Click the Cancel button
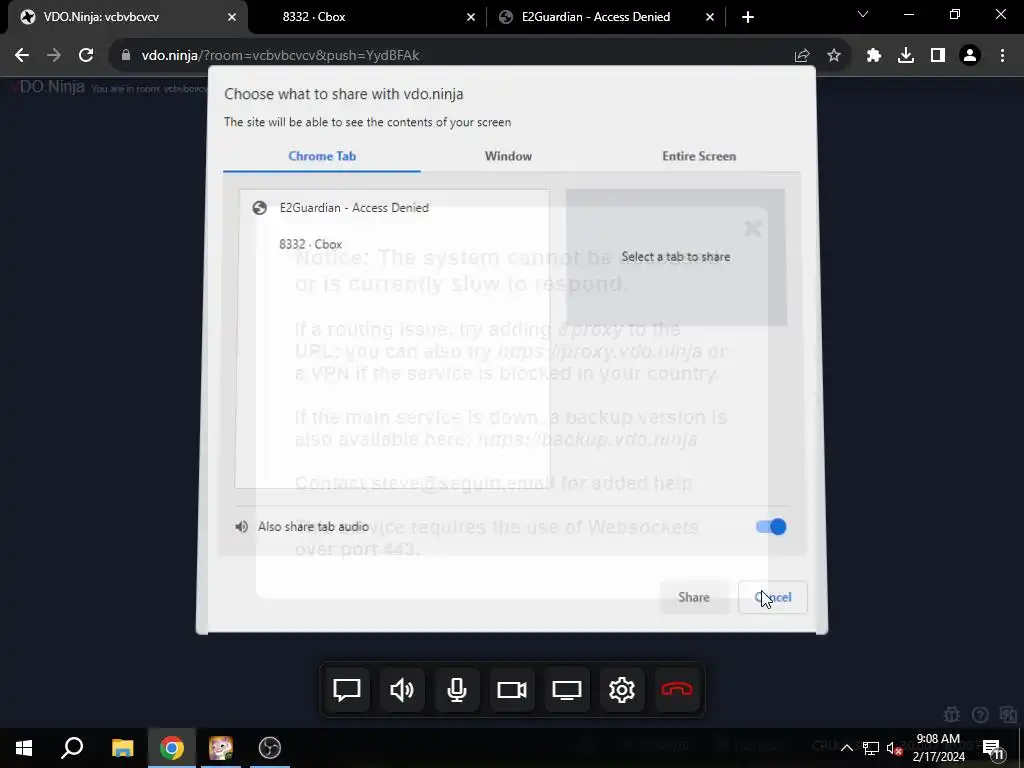Viewport: 1024px width, 768px height. [x=773, y=598]
